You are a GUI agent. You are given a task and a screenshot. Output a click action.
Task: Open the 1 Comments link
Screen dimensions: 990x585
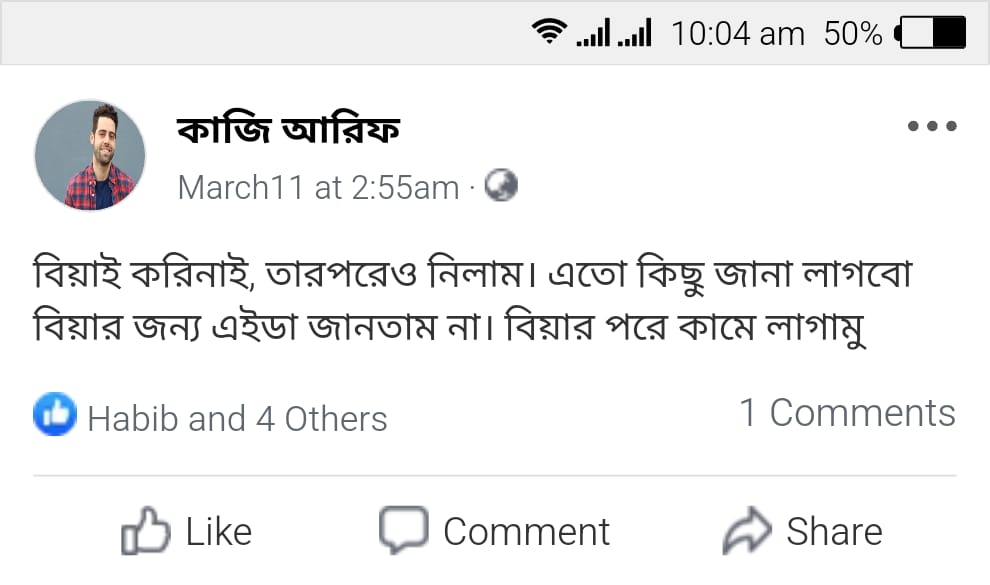pos(847,413)
